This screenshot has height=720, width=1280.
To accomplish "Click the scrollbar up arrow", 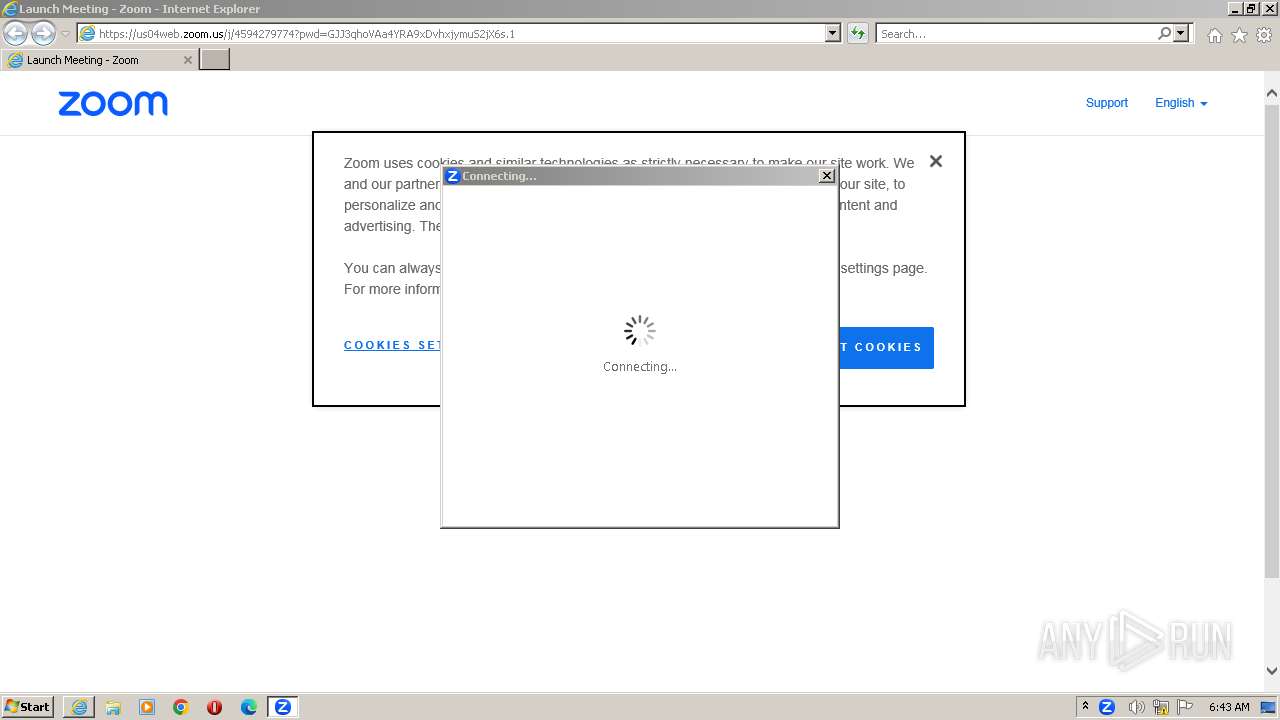I will (x=1272, y=94).
